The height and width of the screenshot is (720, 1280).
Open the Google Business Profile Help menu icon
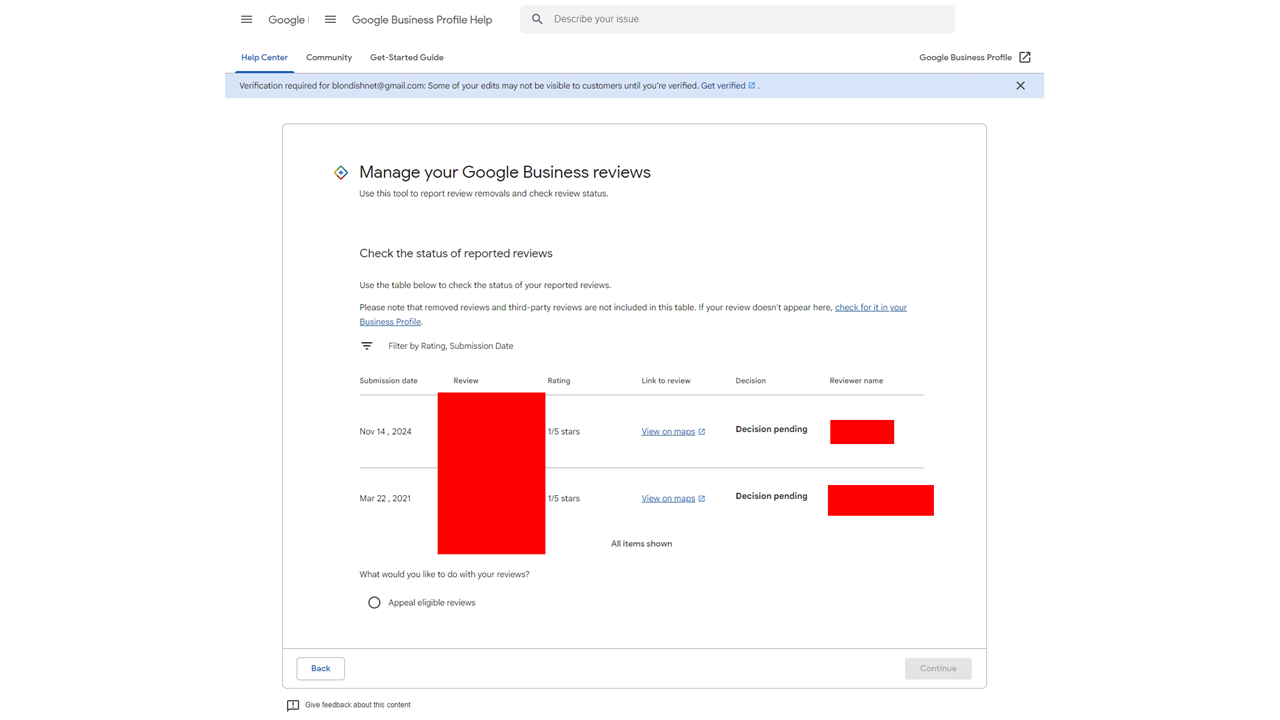click(330, 19)
